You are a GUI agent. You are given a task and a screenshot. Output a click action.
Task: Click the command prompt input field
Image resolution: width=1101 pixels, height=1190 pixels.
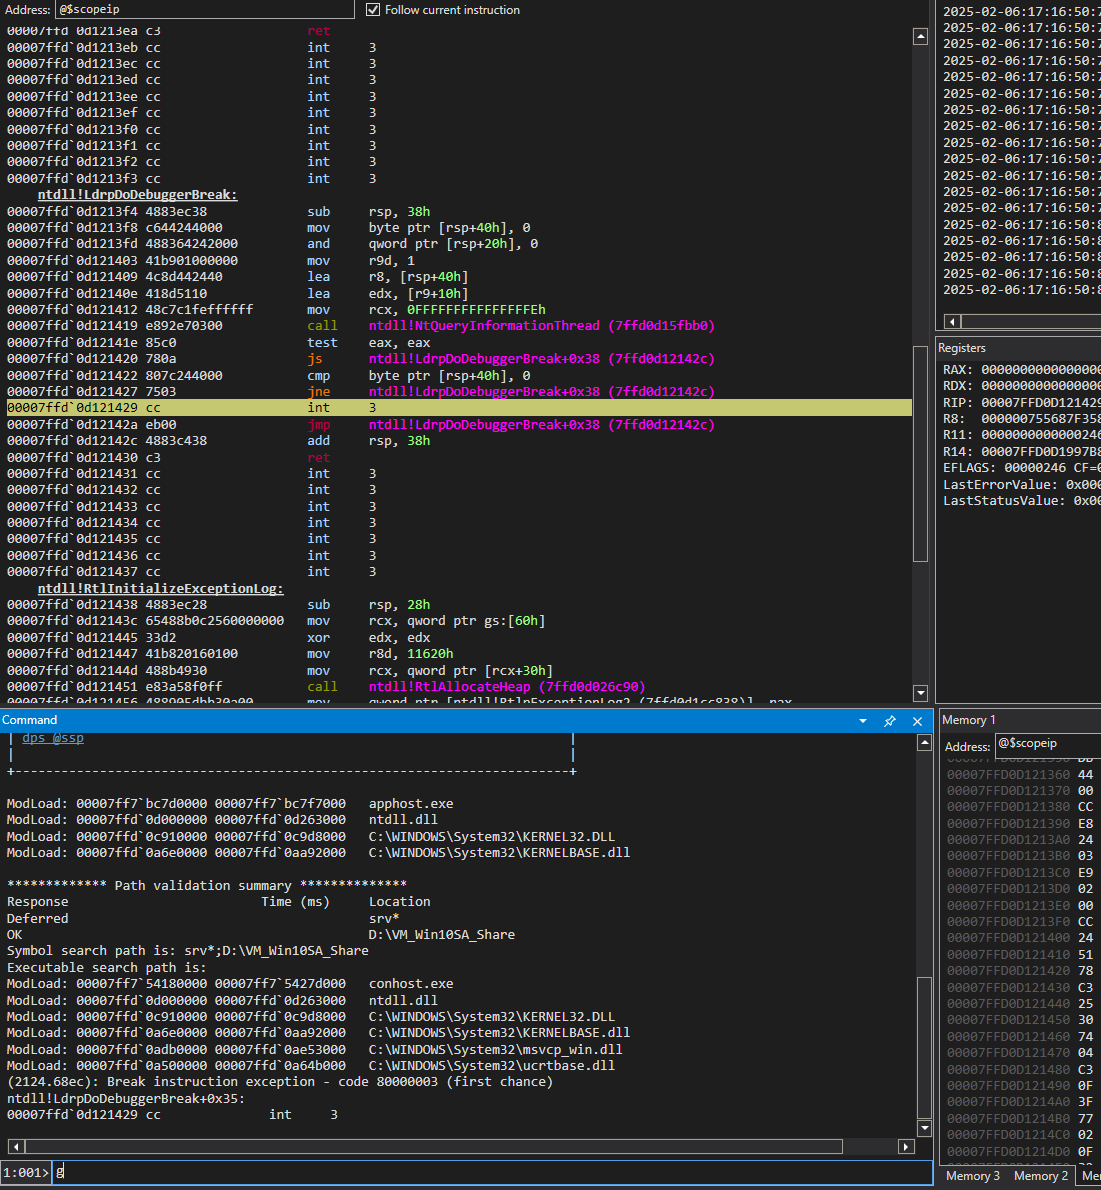[x=492, y=1172]
